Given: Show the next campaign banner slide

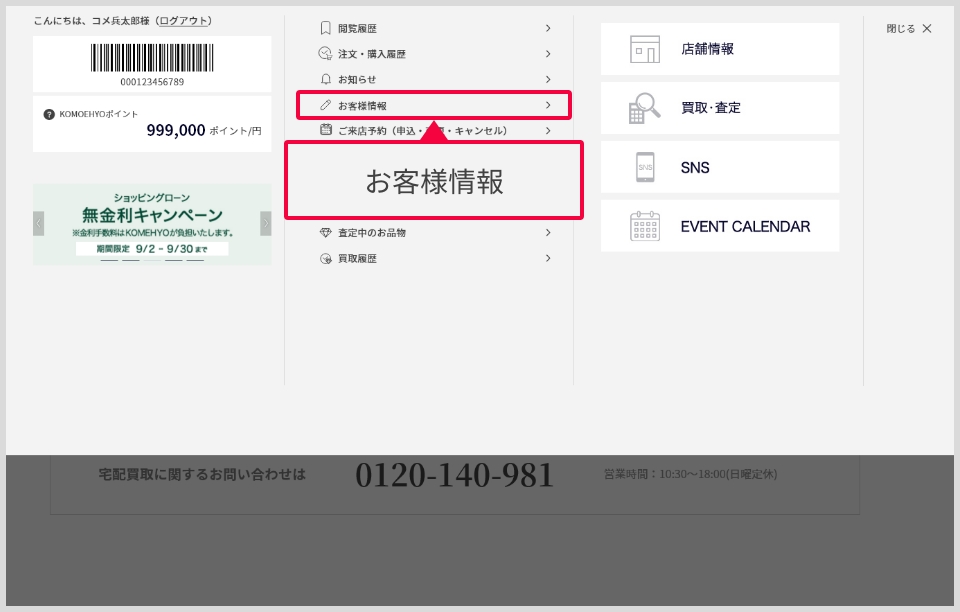Looking at the screenshot, I should (265, 224).
